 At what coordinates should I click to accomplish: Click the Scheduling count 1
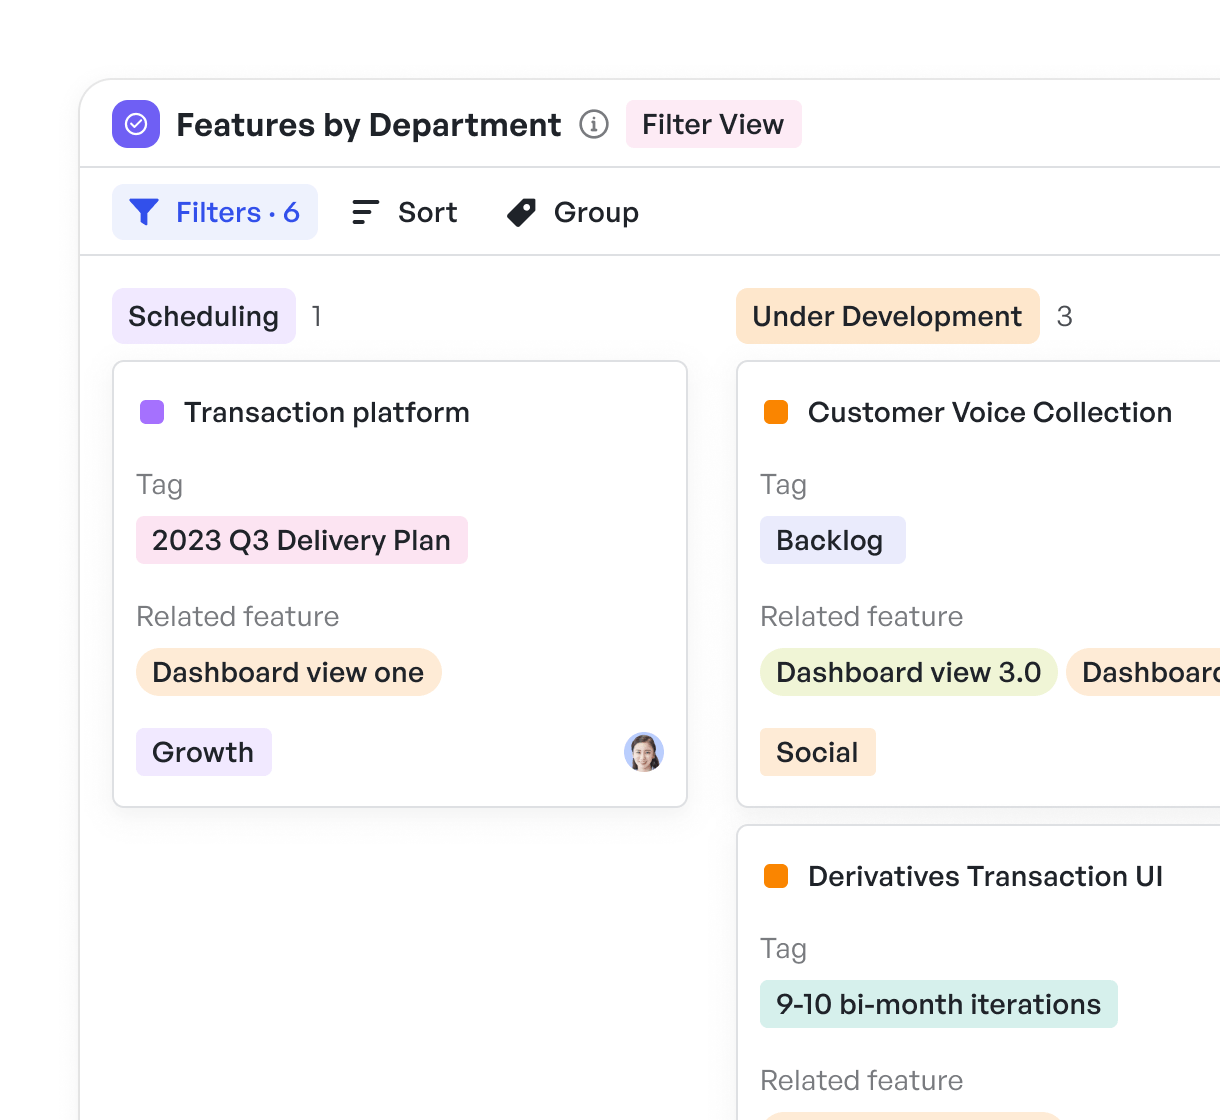[x=317, y=316]
